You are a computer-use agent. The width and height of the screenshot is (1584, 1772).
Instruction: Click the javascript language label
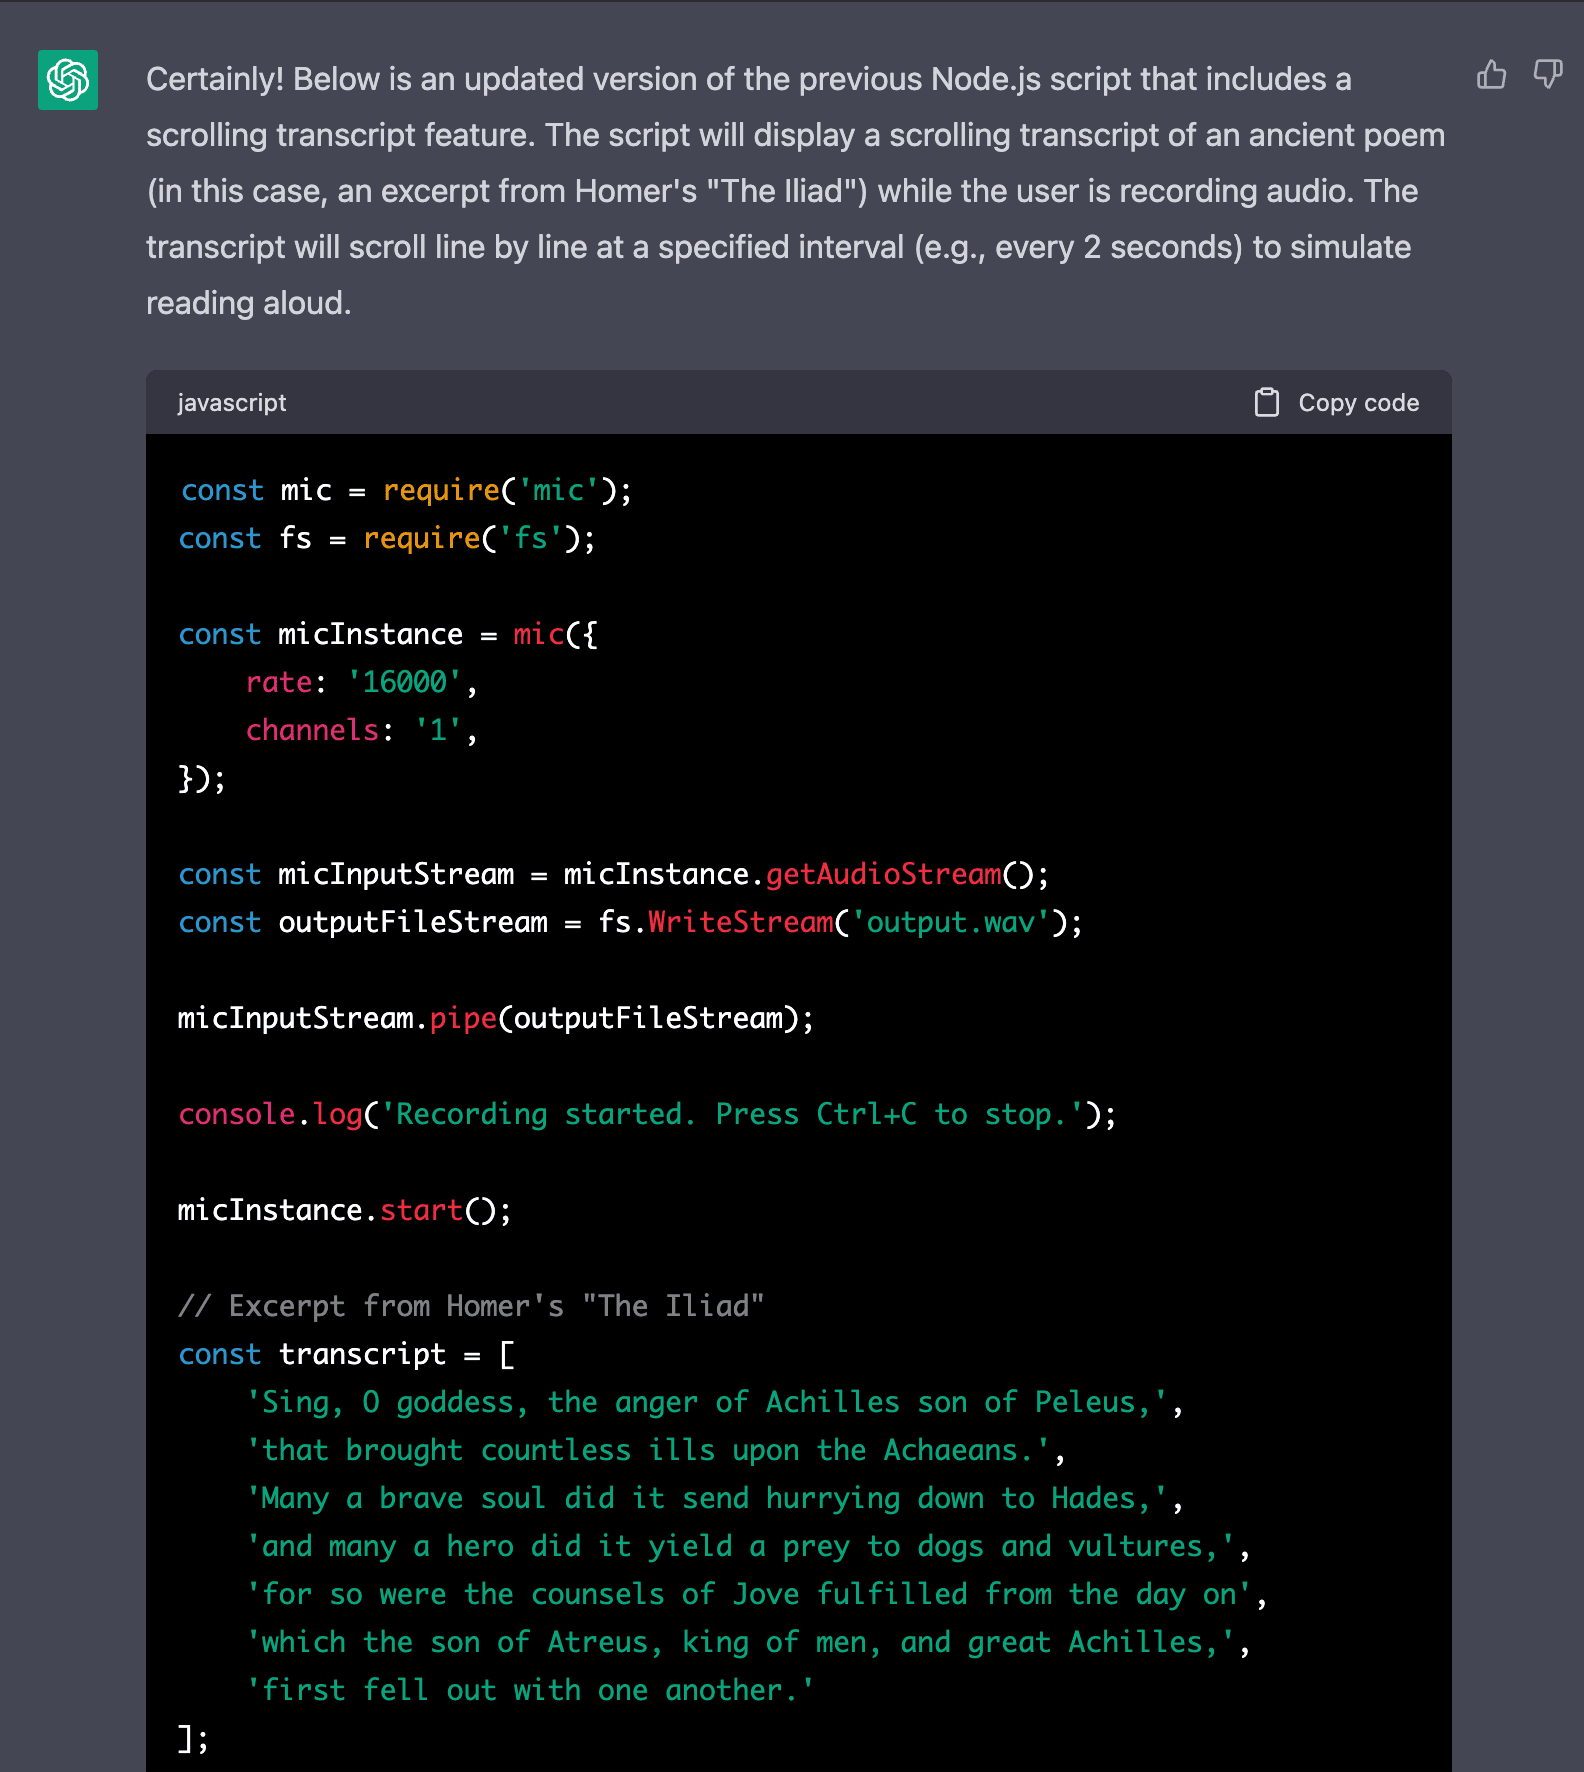tap(231, 402)
